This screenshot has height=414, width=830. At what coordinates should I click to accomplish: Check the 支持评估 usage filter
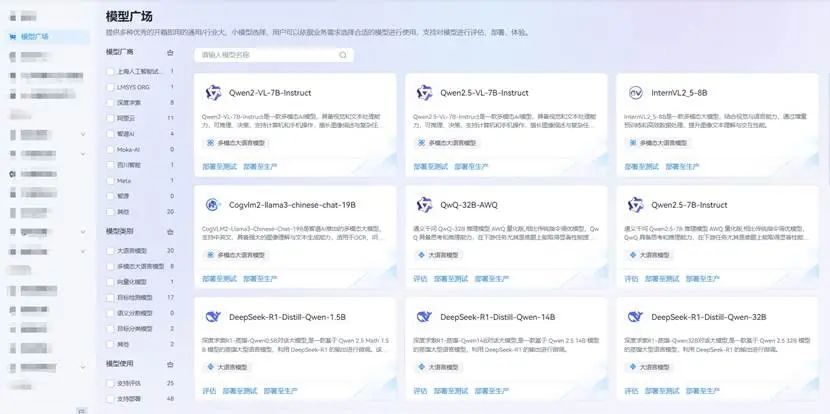tap(110, 383)
